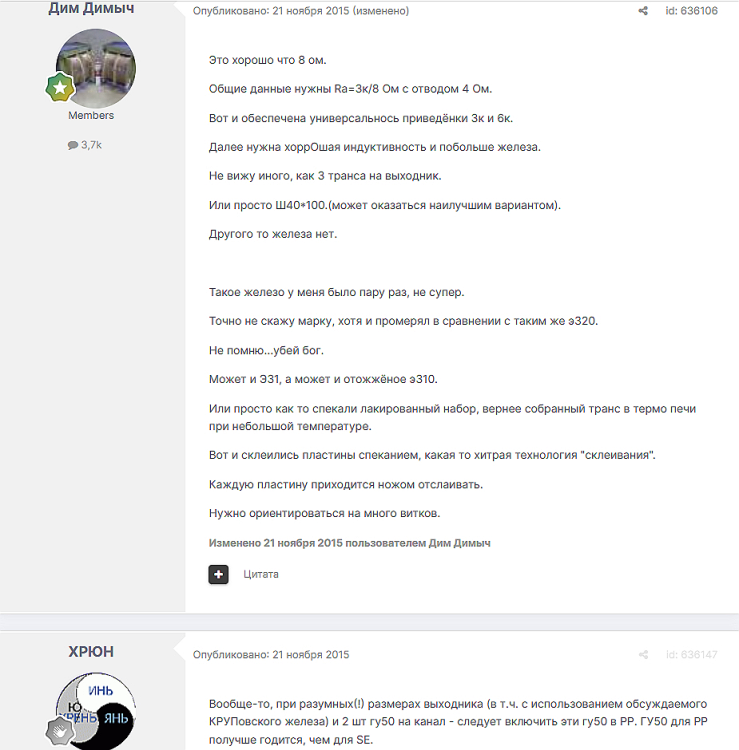This screenshot has width=739, height=750.
Task: Open the Дим Димыч username link
Action: (x=91, y=8)
